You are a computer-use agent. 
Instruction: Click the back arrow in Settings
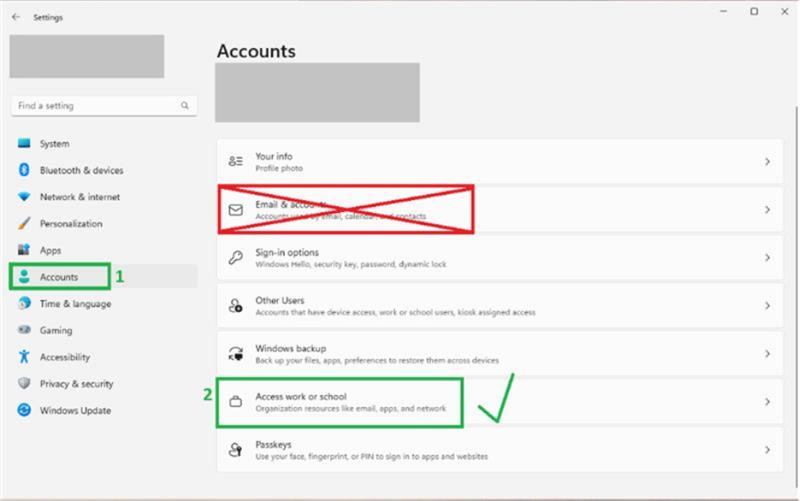[16, 17]
